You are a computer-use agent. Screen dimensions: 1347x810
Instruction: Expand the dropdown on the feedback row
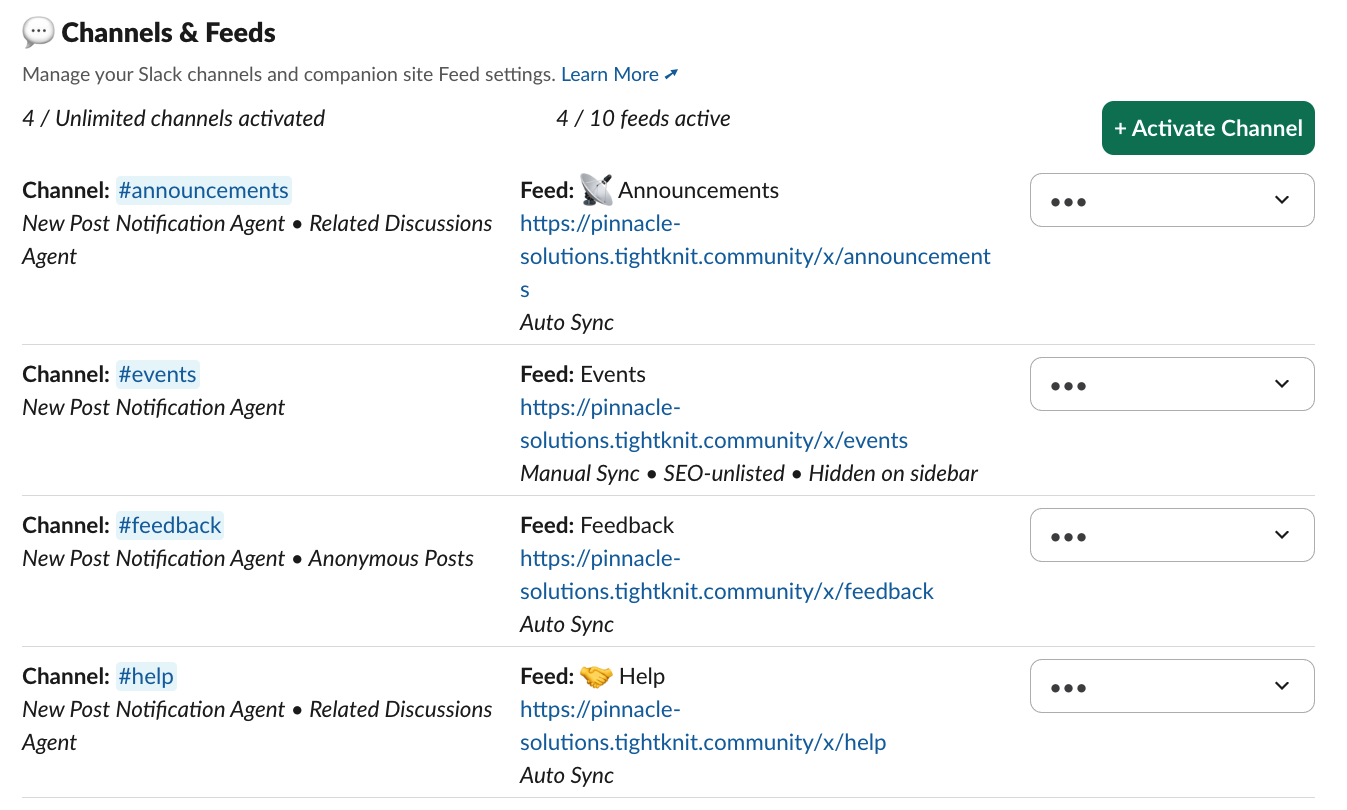1281,535
